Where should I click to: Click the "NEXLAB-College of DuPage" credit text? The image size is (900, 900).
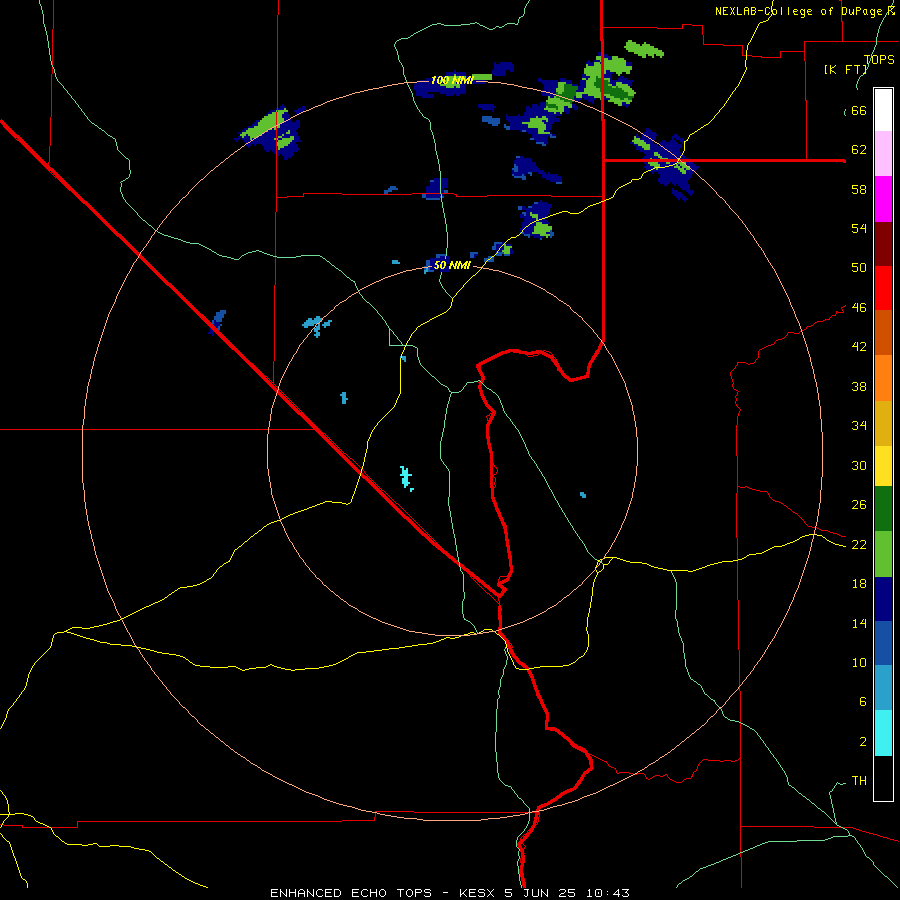798,11
